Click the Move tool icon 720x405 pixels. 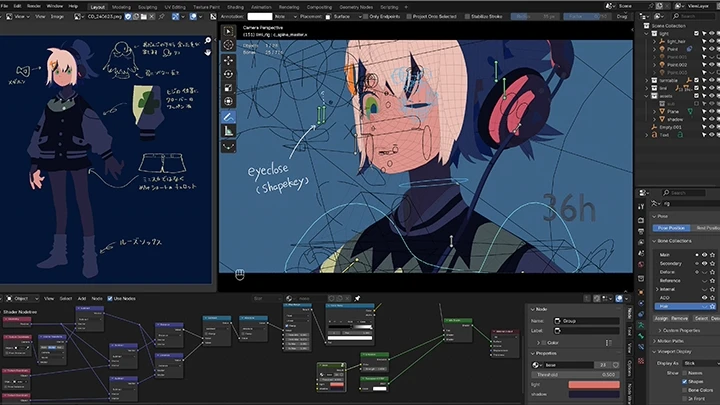coord(228,60)
